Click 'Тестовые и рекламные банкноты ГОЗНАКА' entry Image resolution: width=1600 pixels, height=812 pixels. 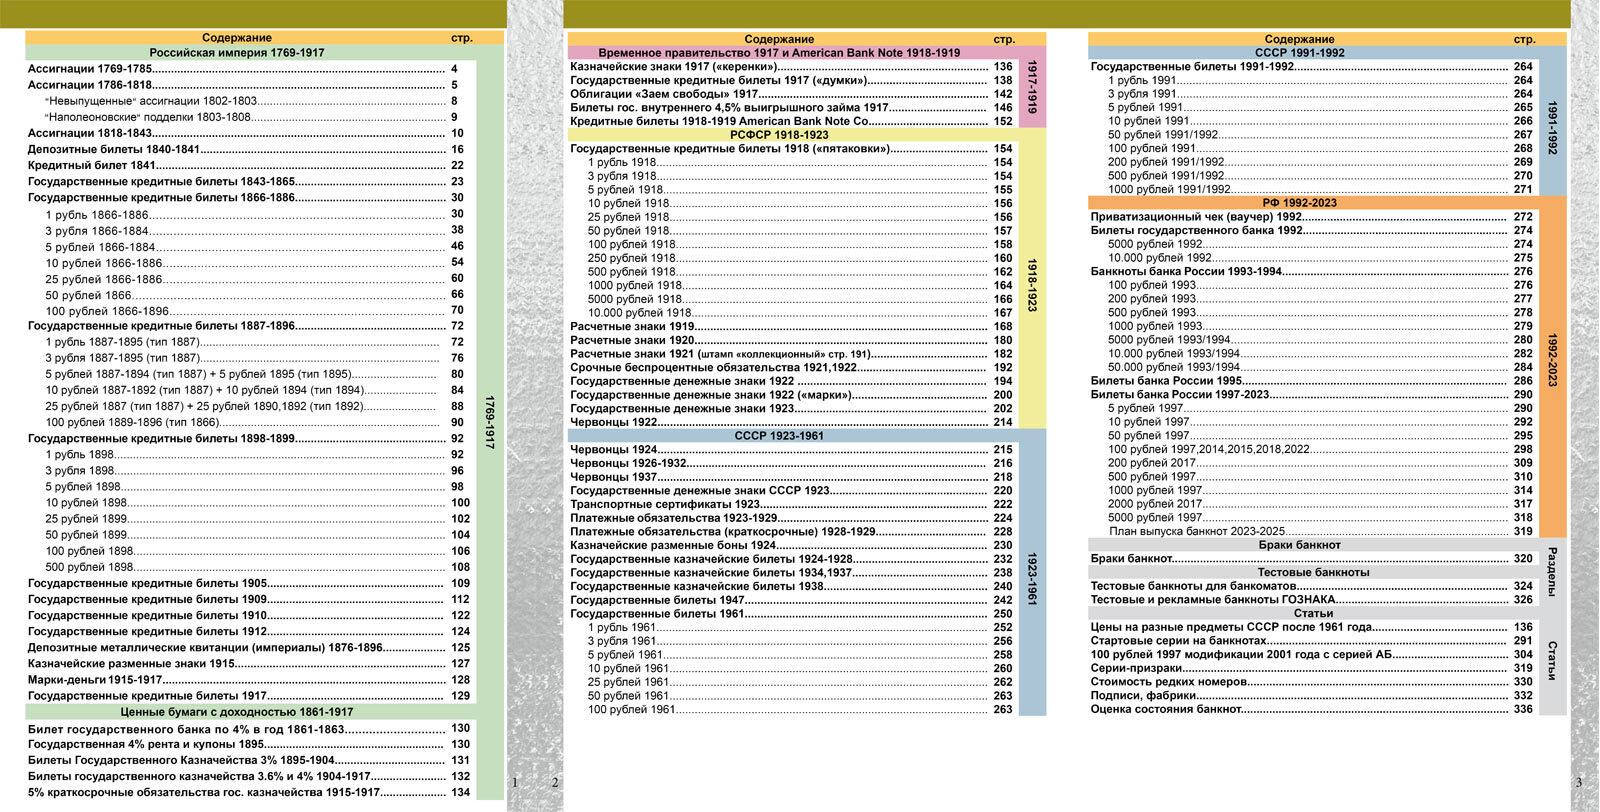point(1312,600)
